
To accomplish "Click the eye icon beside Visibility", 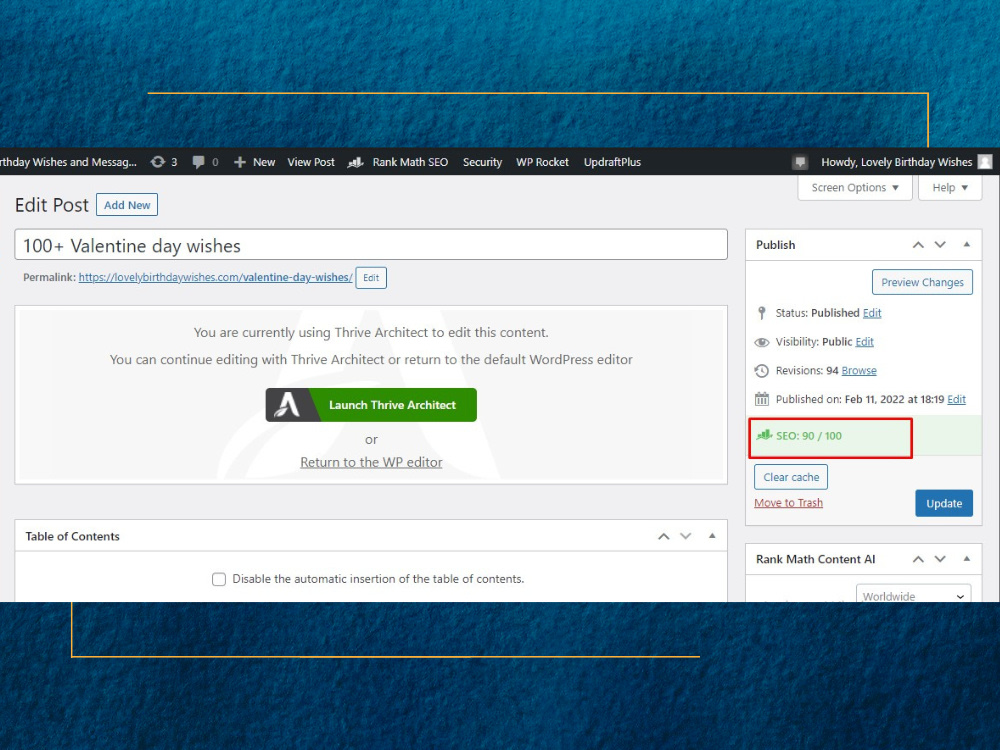I will 761,342.
